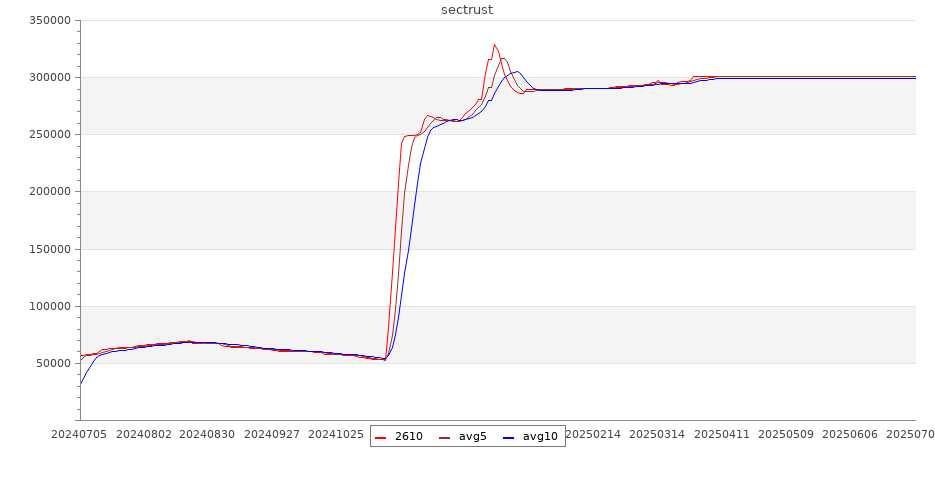Select the avg5 legend label

coord(472,436)
